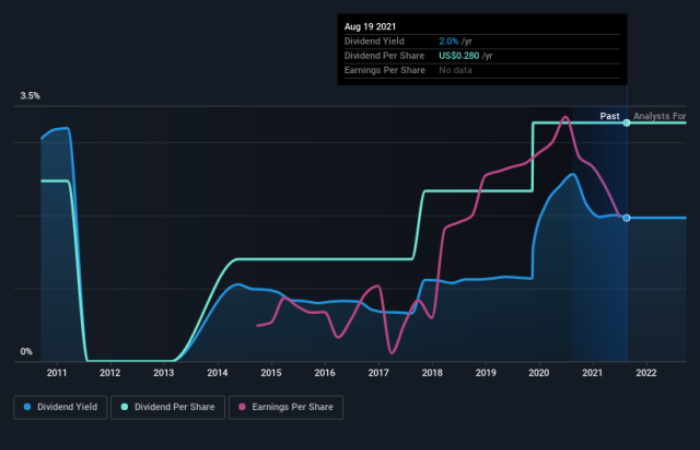Select the Dividend Yield marker at Aug 2021
Screen dimensions: 700x450
(x=627, y=218)
